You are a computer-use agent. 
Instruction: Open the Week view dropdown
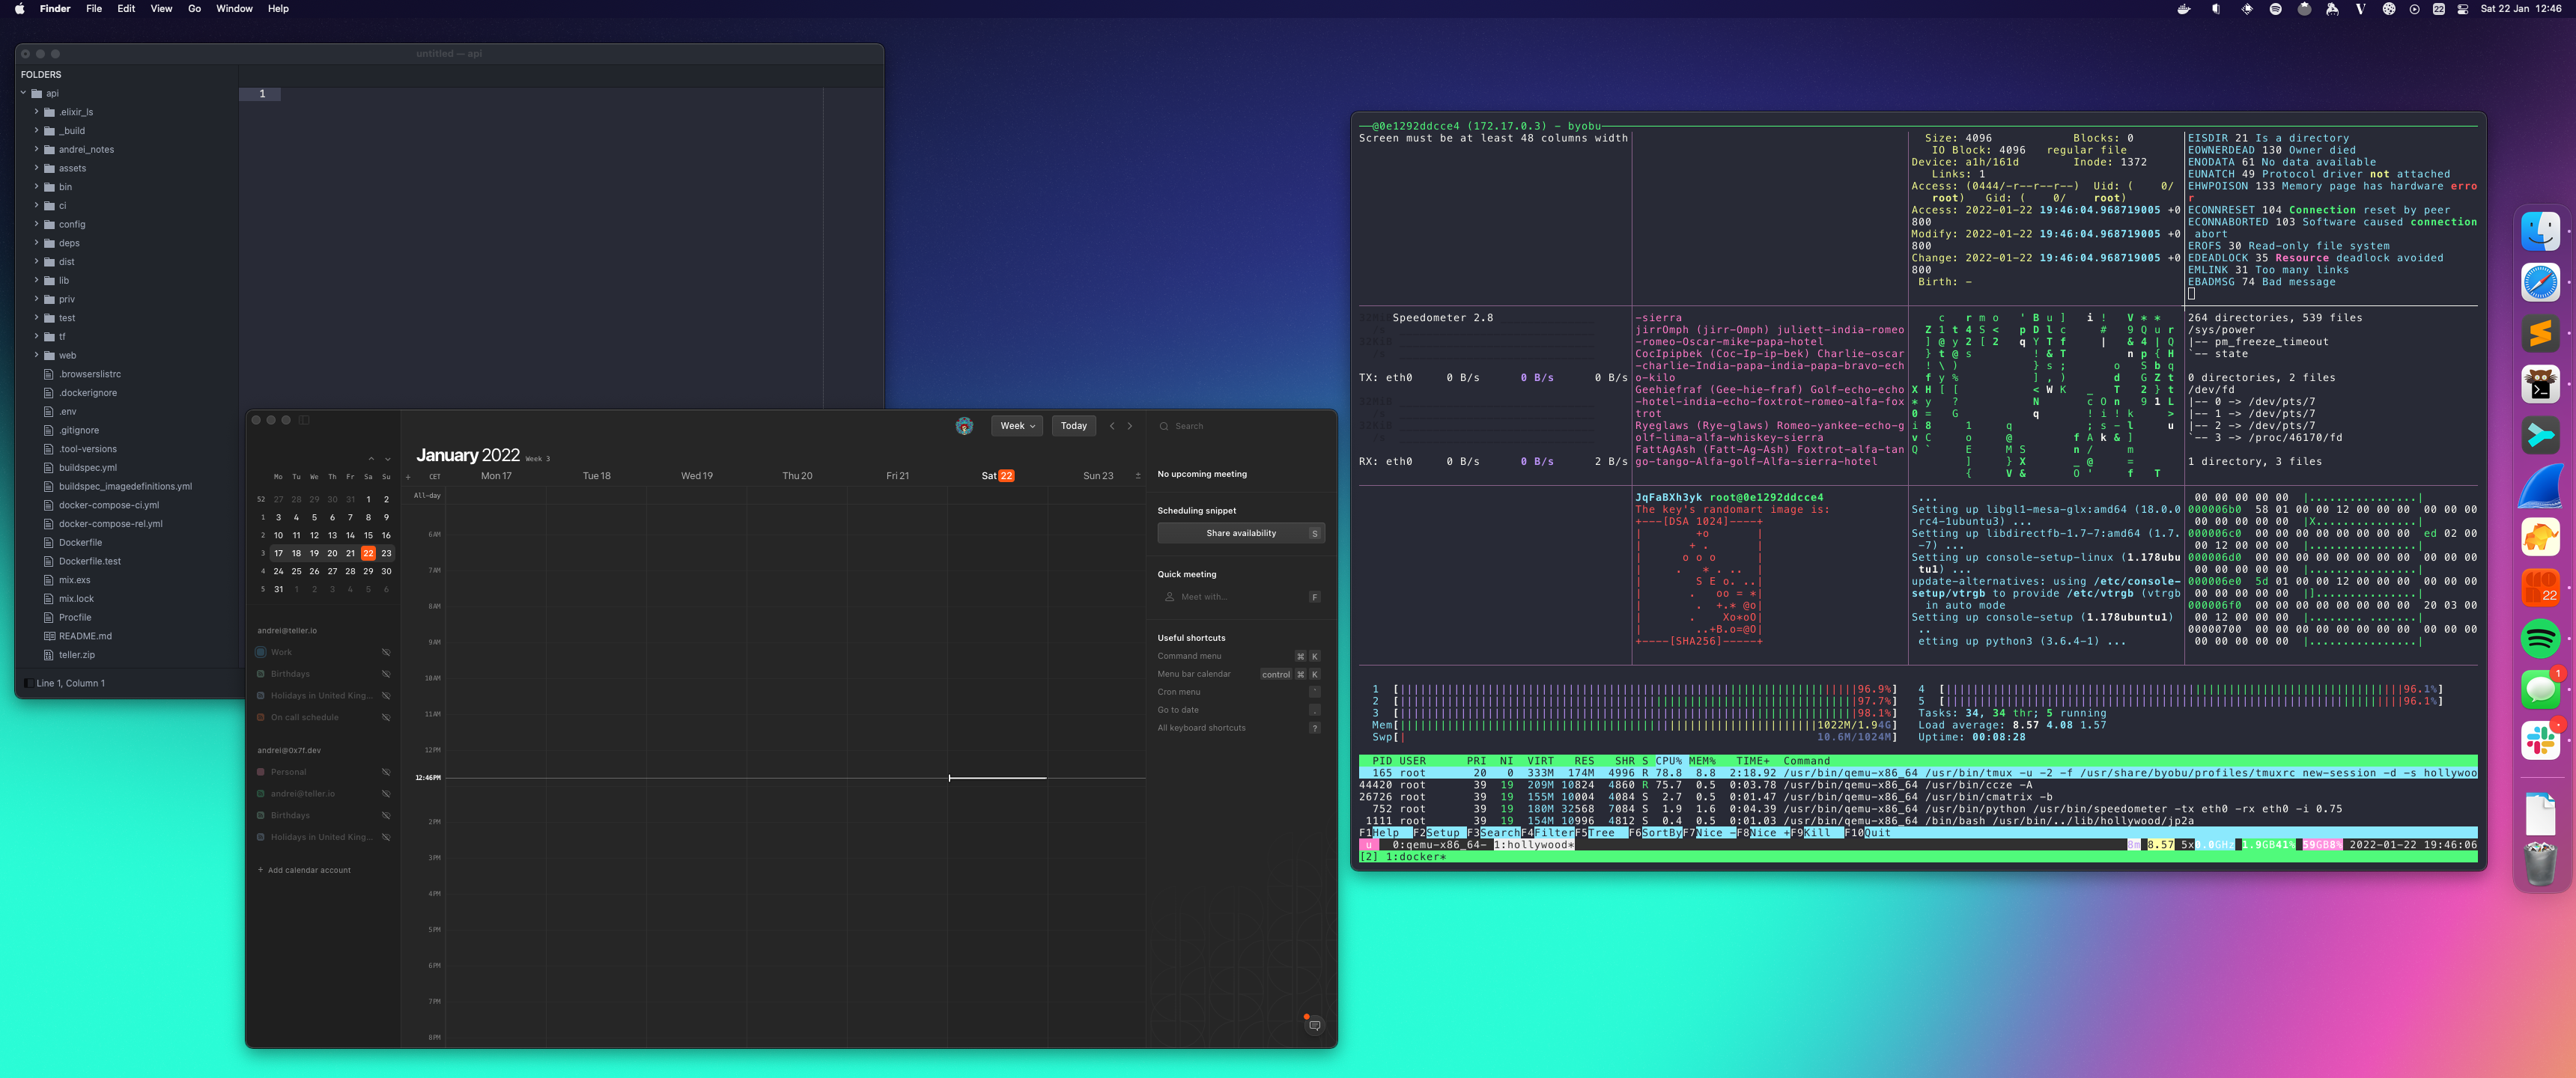[1017, 426]
